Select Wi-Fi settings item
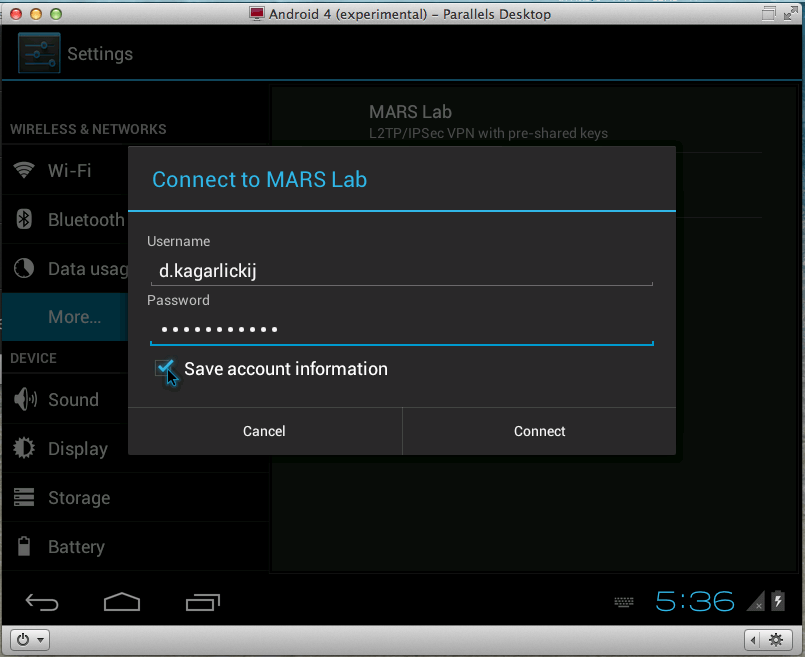The height and width of the screenshot is (657, 805). (x=65, y=170)
